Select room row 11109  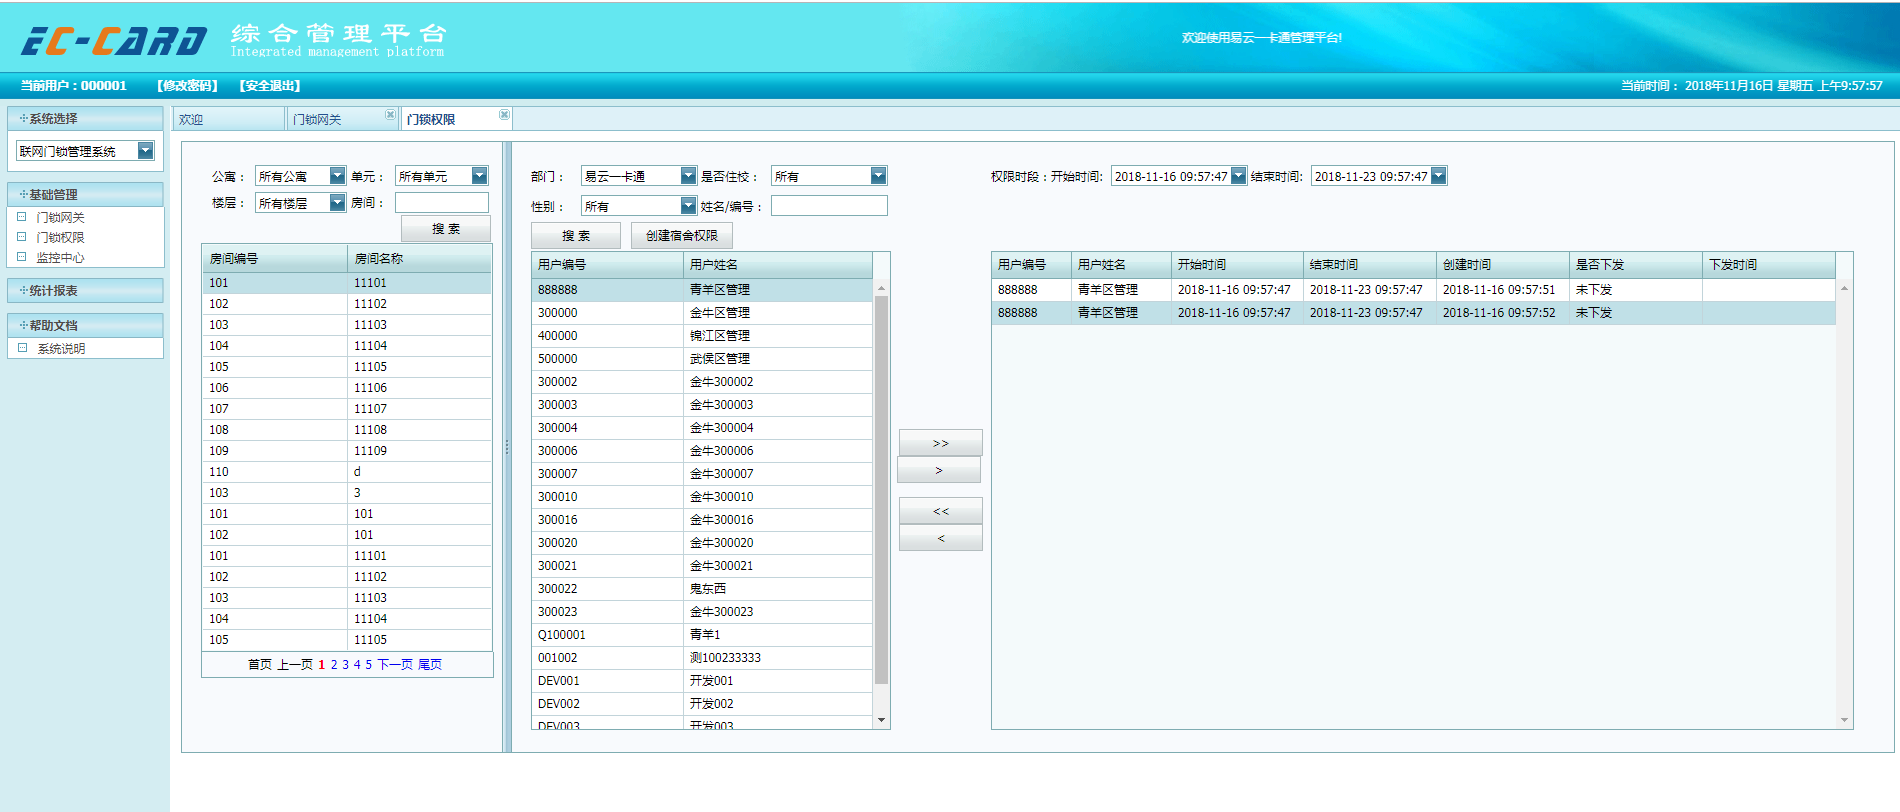[347, 450]
